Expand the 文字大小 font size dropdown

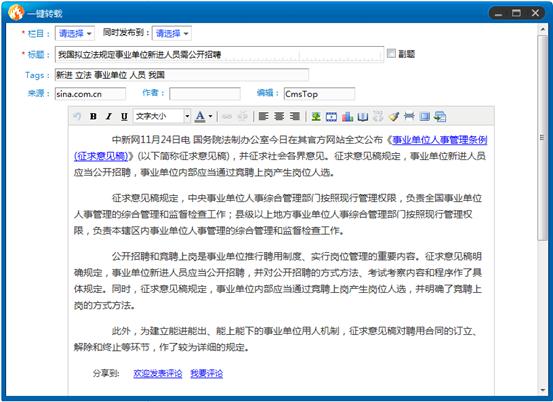(x=187, y=116)
